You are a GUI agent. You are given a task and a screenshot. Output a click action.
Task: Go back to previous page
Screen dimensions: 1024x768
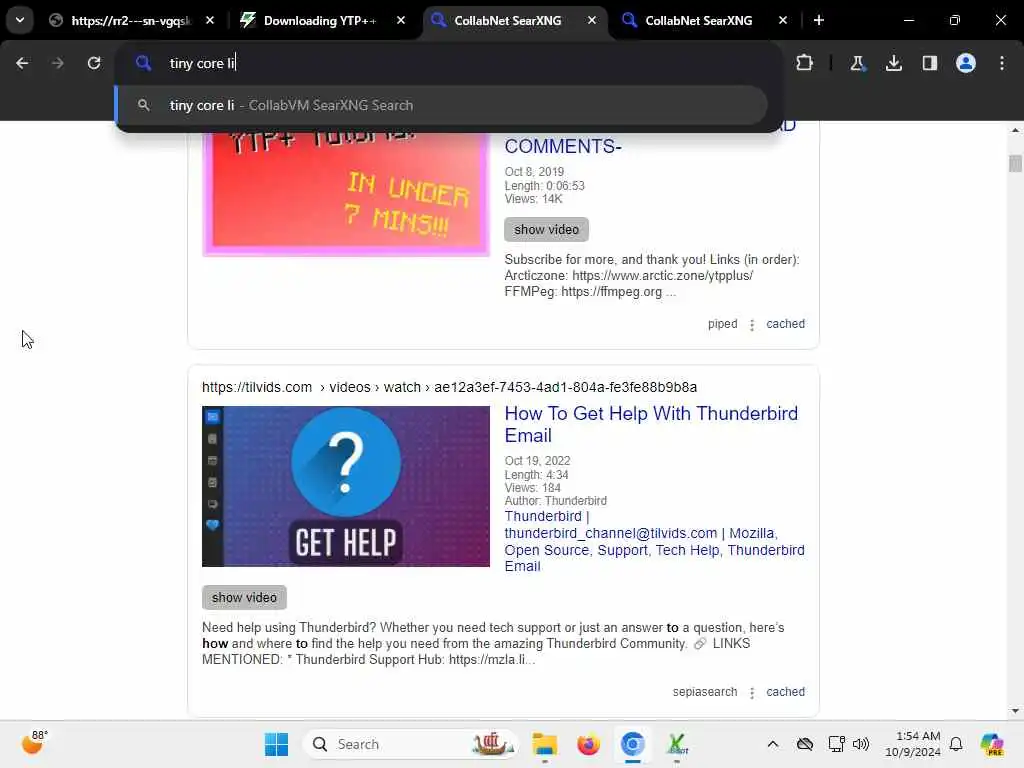(22, 63)
